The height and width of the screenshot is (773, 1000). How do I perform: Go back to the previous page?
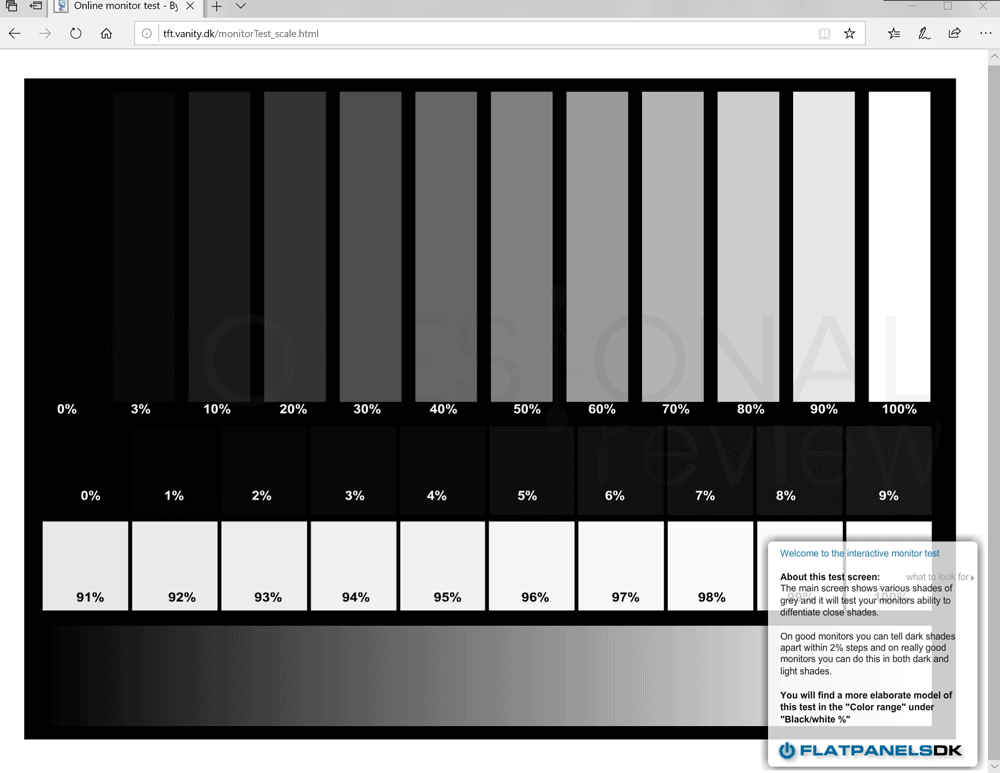pyautogui.click(x=15, y=33)
